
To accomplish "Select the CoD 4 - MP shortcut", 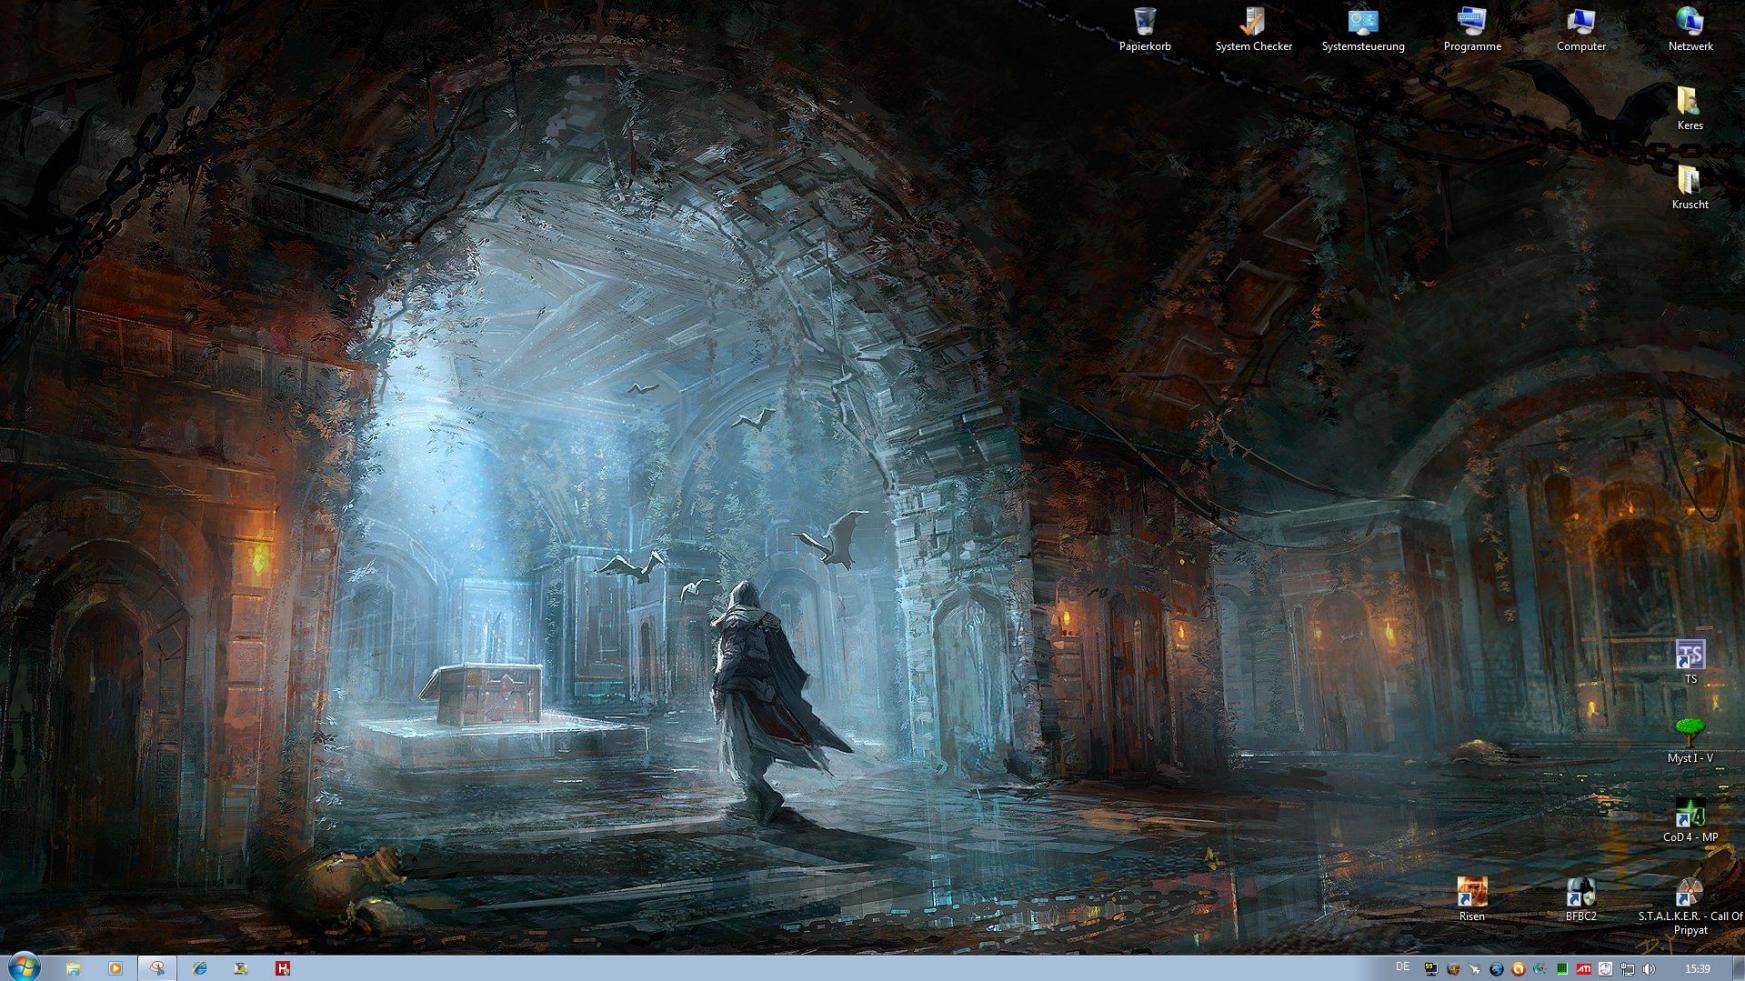I will [x=1690, y=820].
